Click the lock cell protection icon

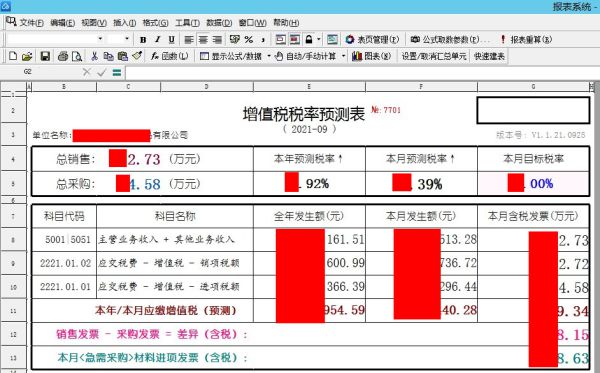point(309,39)
